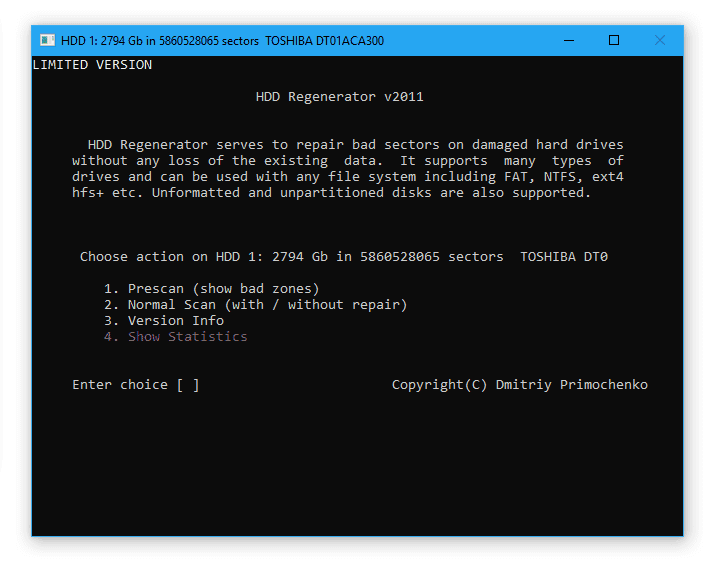Maximize the HDD Regenerator console window

[614, 40]
